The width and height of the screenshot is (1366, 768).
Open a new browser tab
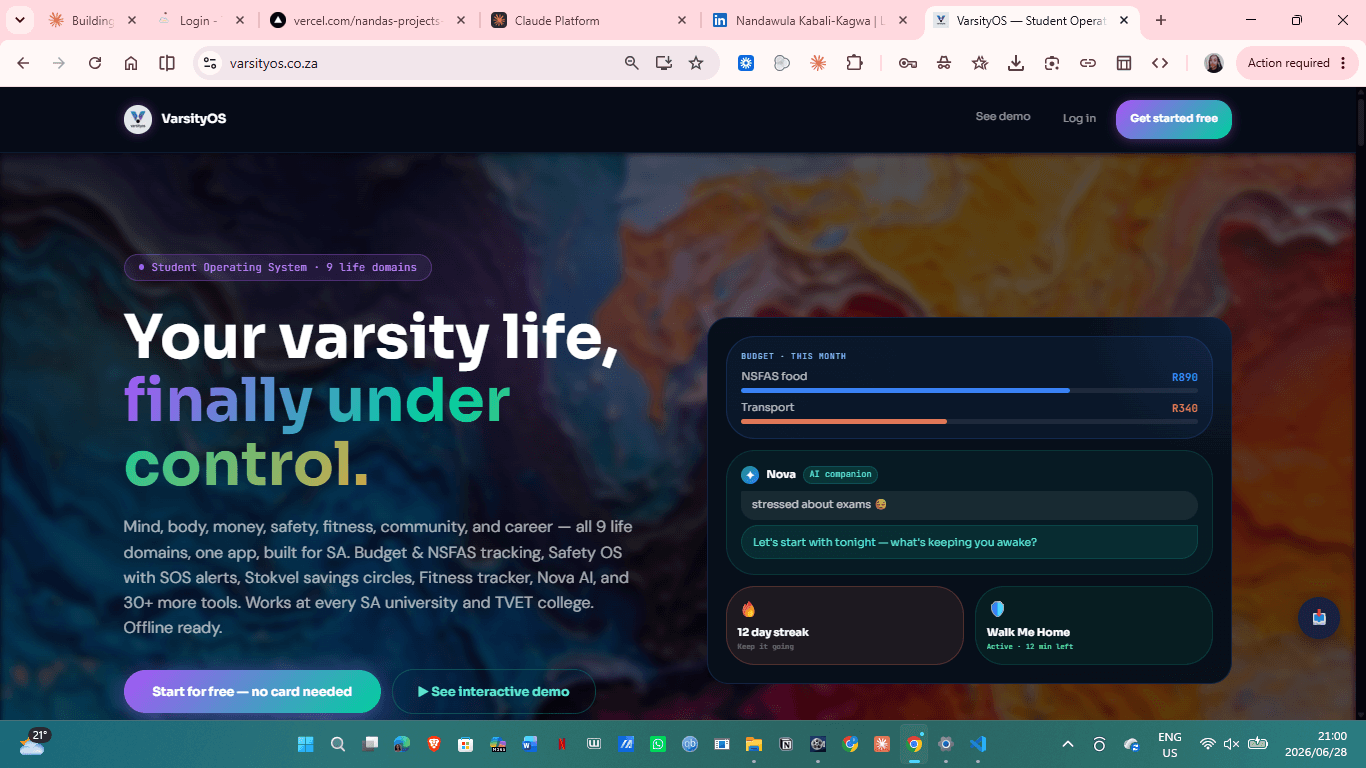pos(1161,20)
